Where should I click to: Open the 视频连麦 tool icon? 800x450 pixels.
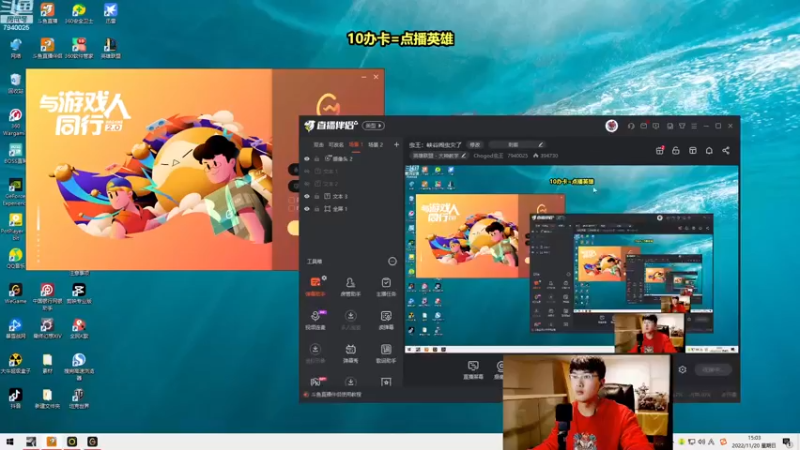click(x=315, y=319)
